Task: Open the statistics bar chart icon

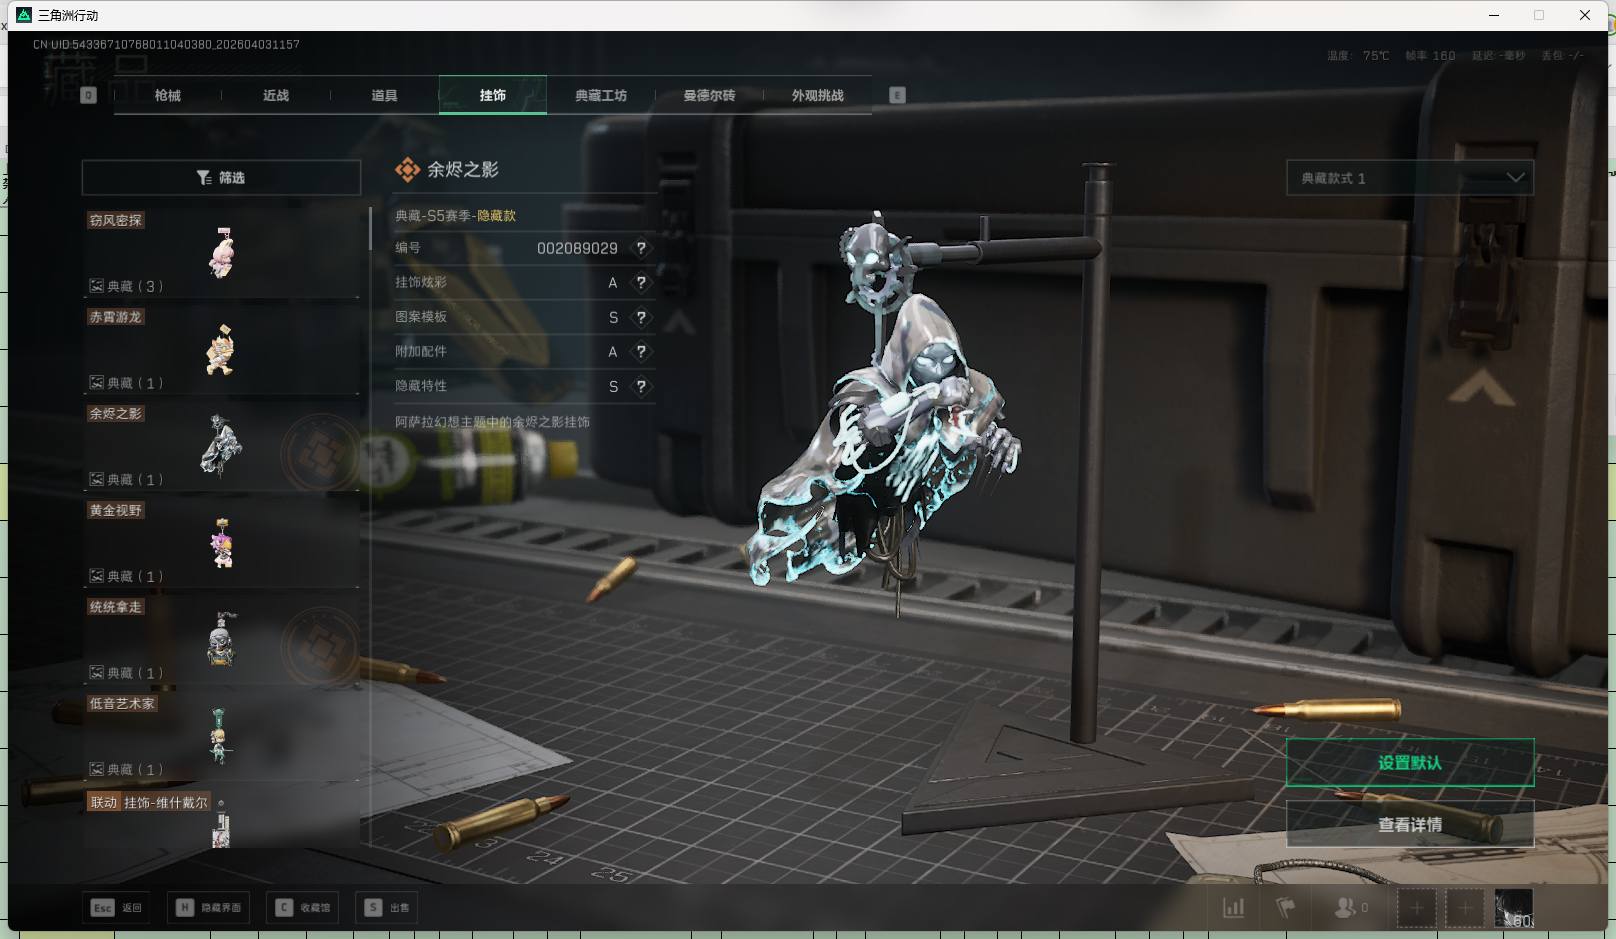Action: click(1234, 908)
